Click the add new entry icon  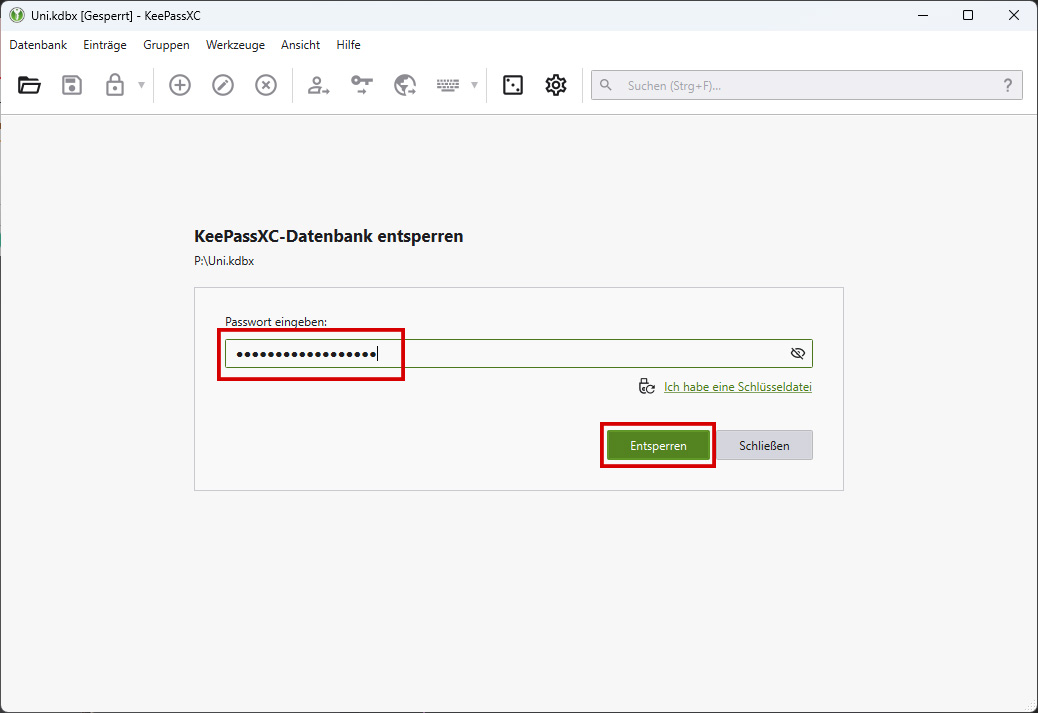180,85
